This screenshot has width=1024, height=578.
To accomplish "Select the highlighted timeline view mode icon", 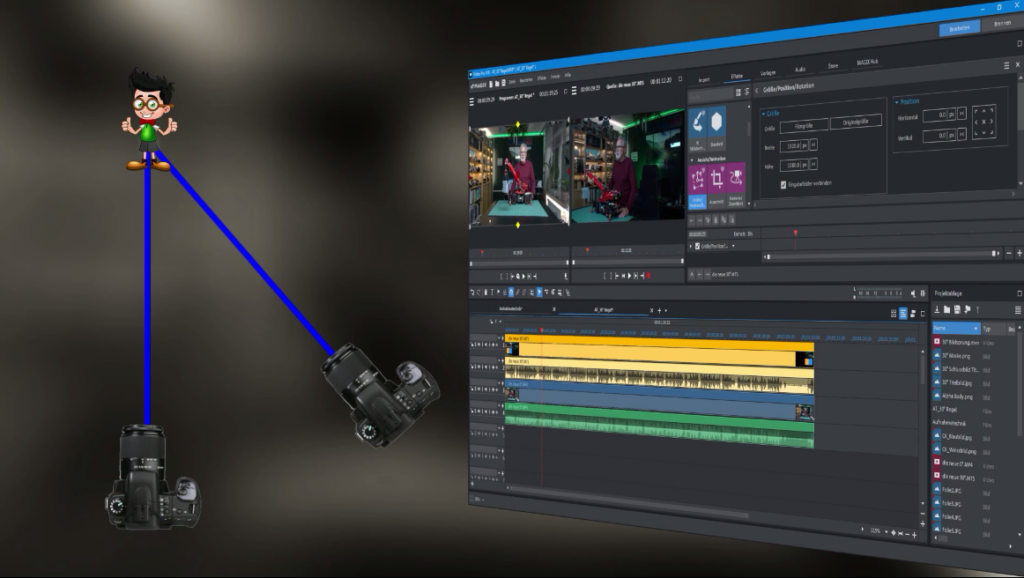I will coord(903,313).
